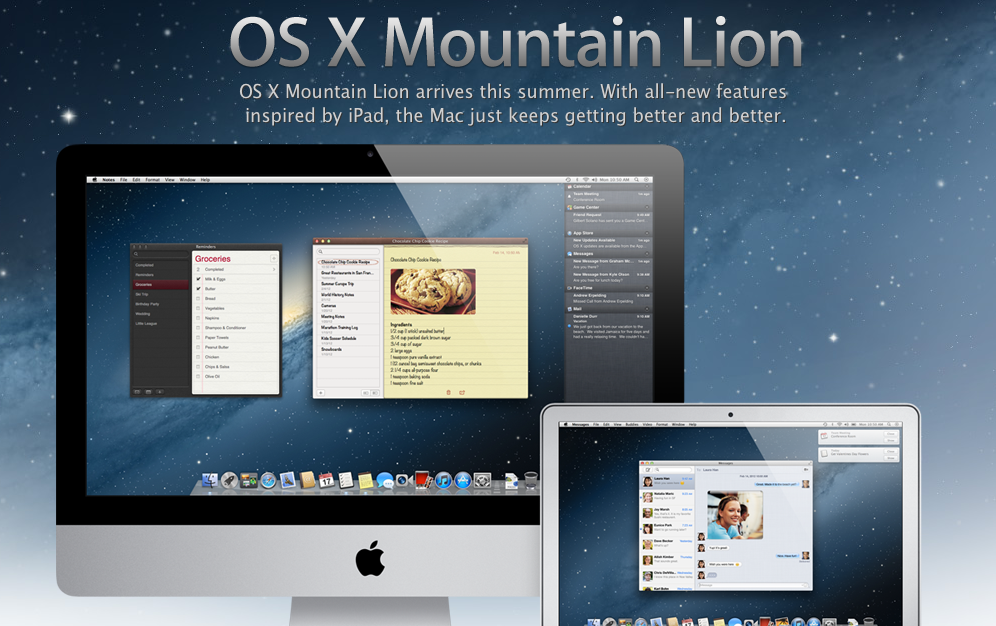Add a new item to Groceries list
The image size is (996, 626).
(x=274, y=258)
